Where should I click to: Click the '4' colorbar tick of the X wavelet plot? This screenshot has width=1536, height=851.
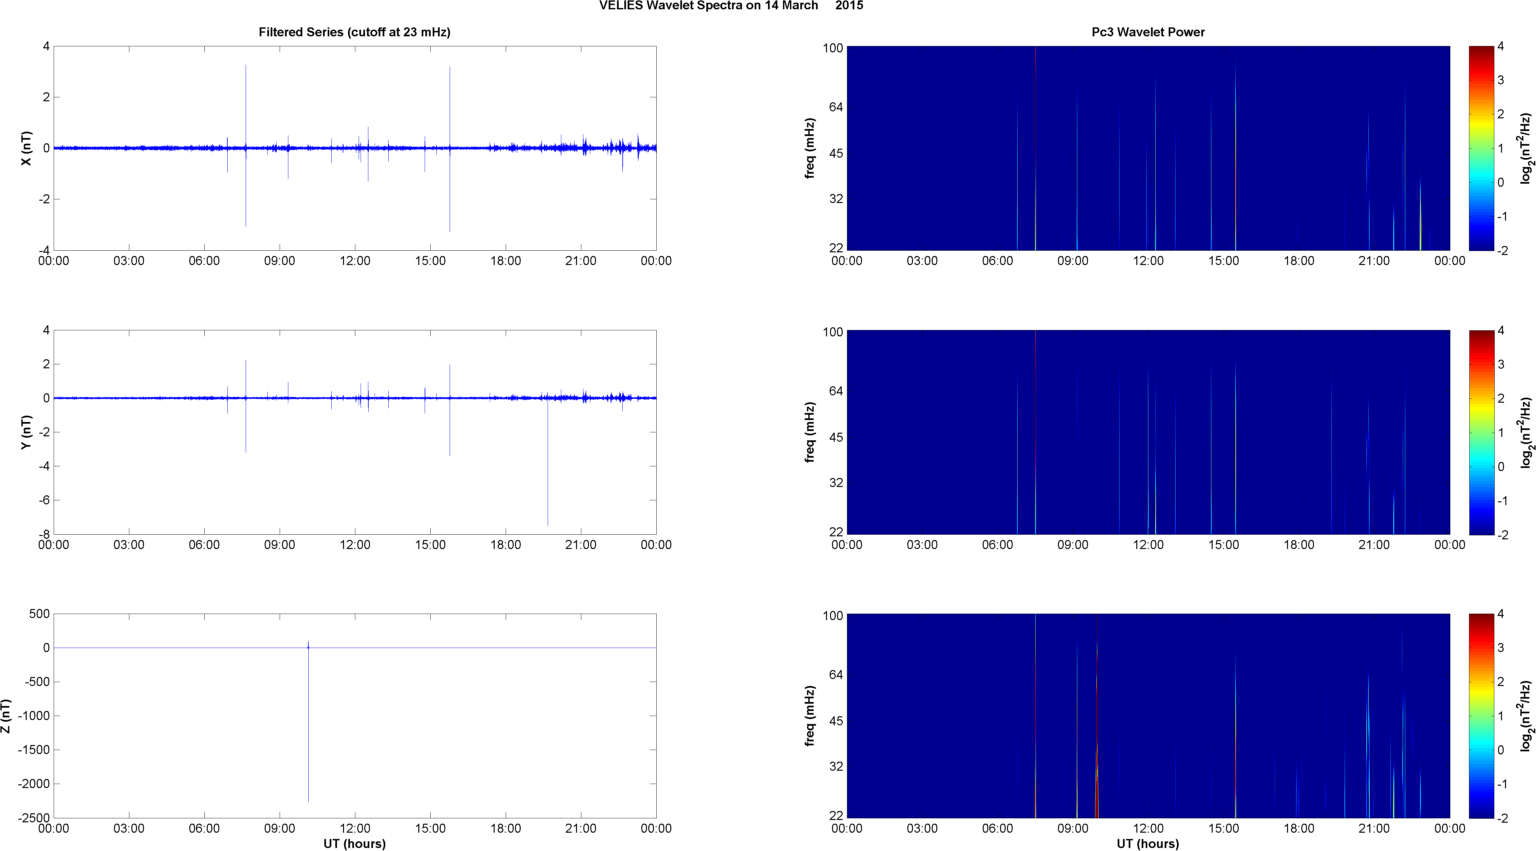click(x=1500, y=46)
